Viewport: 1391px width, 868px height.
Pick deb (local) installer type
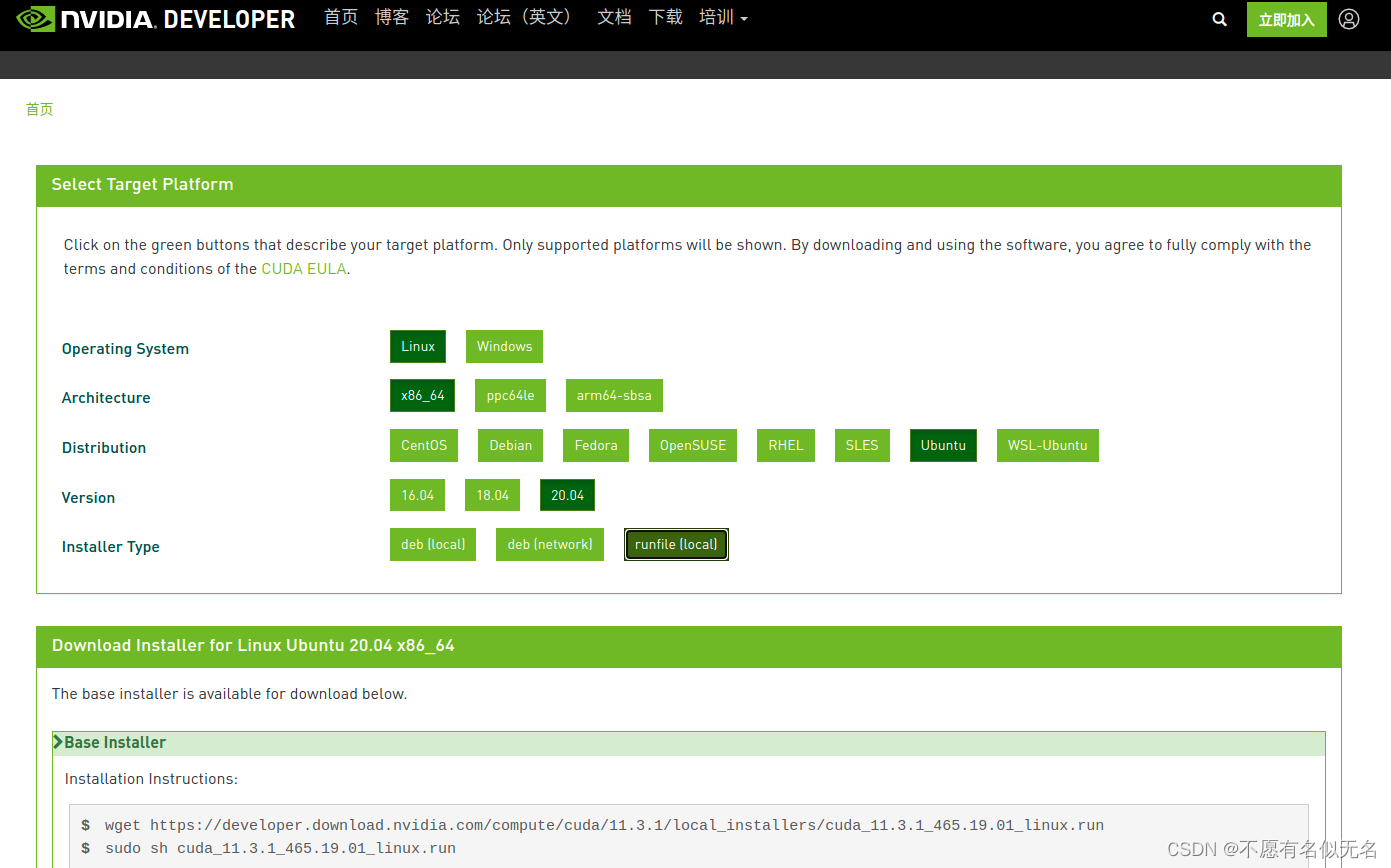coord(433,545)
